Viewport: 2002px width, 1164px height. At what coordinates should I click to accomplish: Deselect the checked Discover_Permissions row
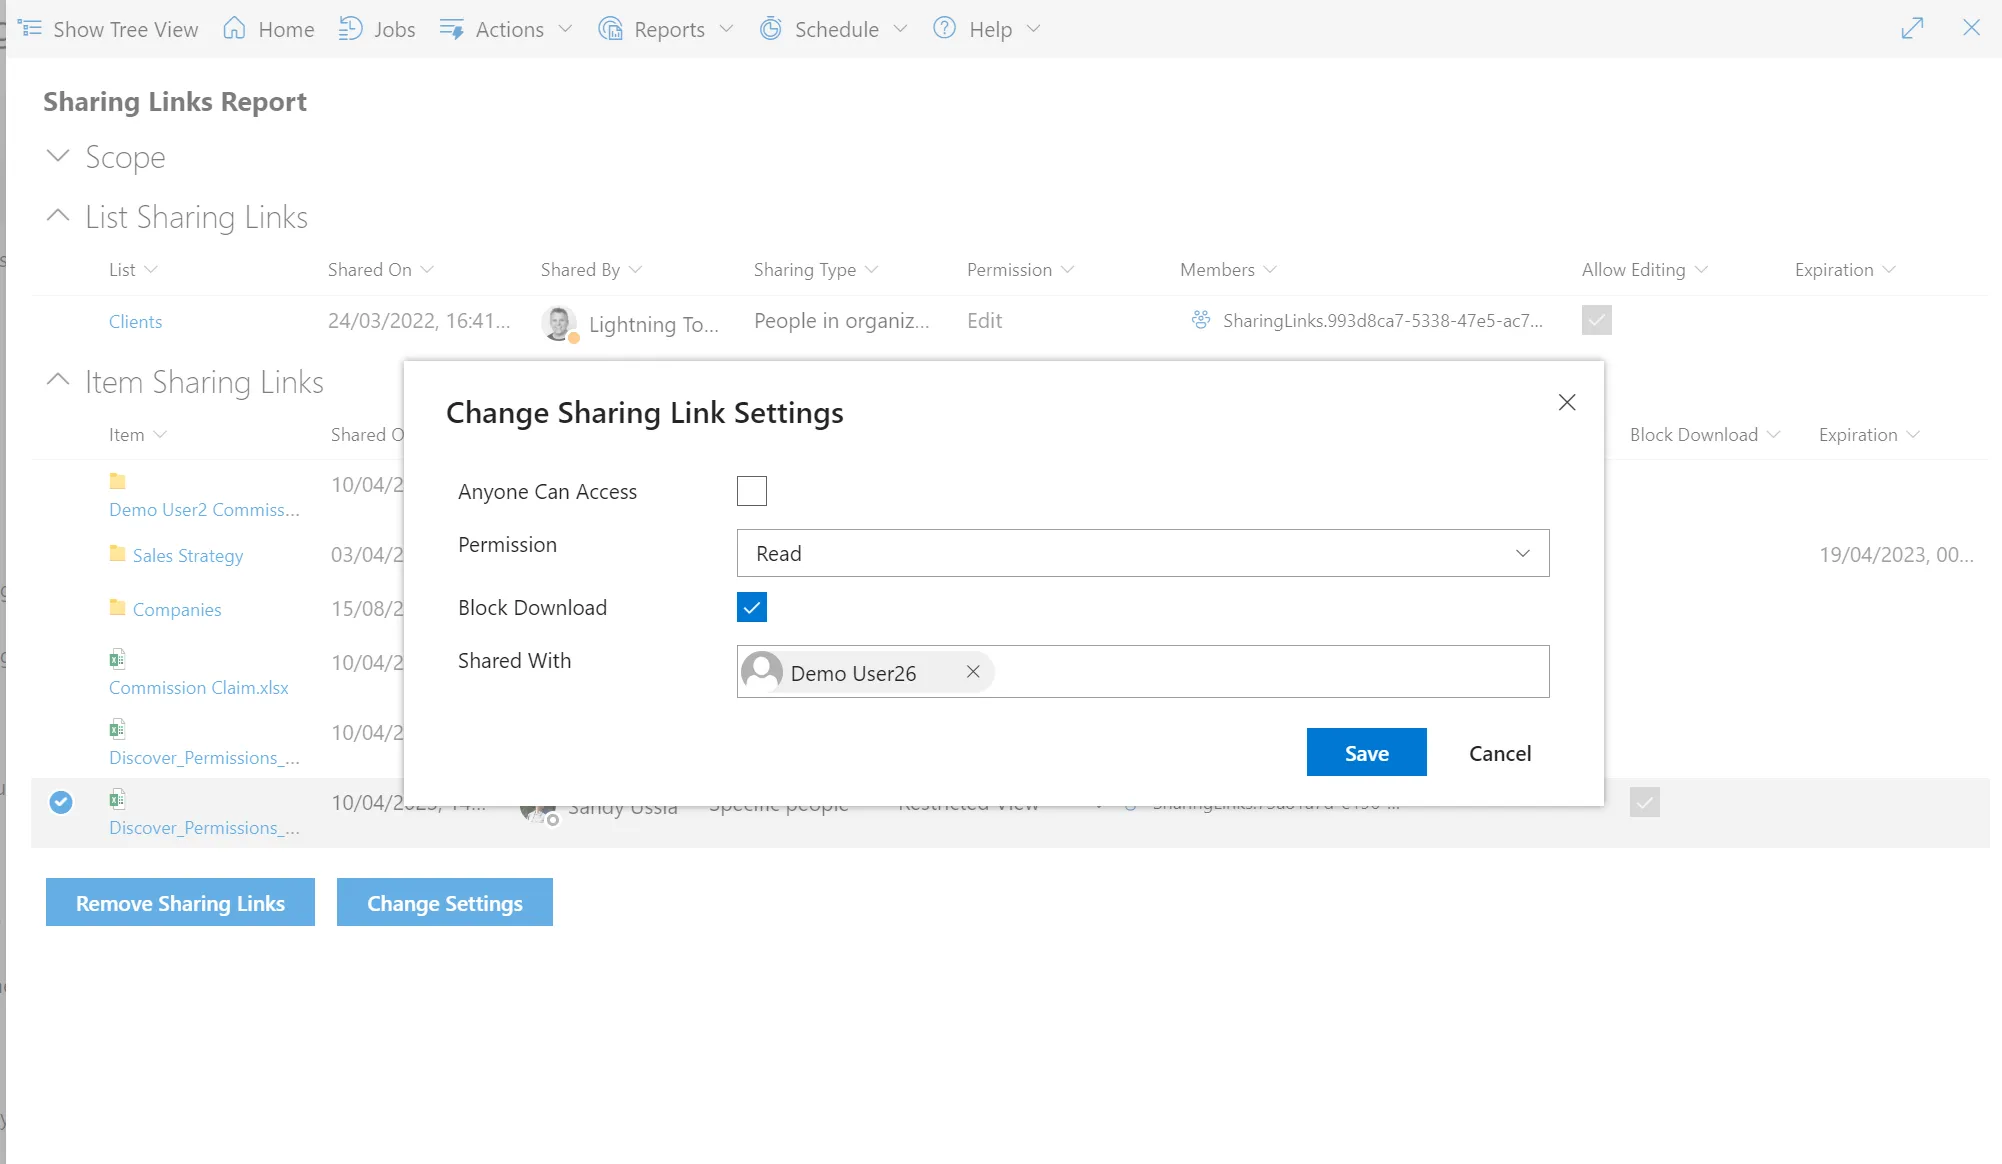61,803
